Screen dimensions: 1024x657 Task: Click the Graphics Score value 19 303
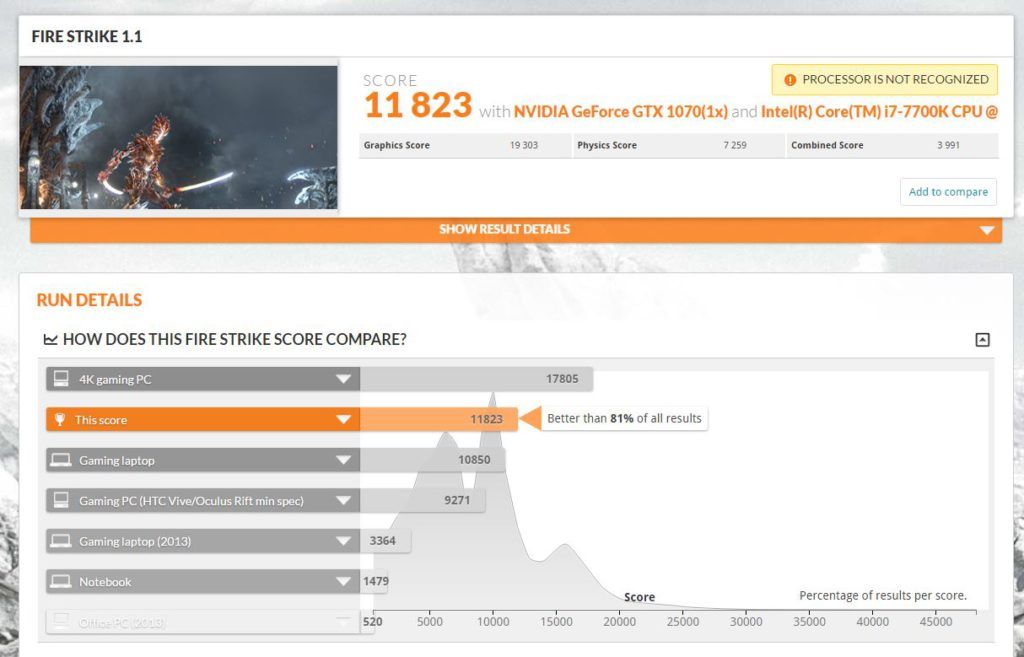[524, 145]
